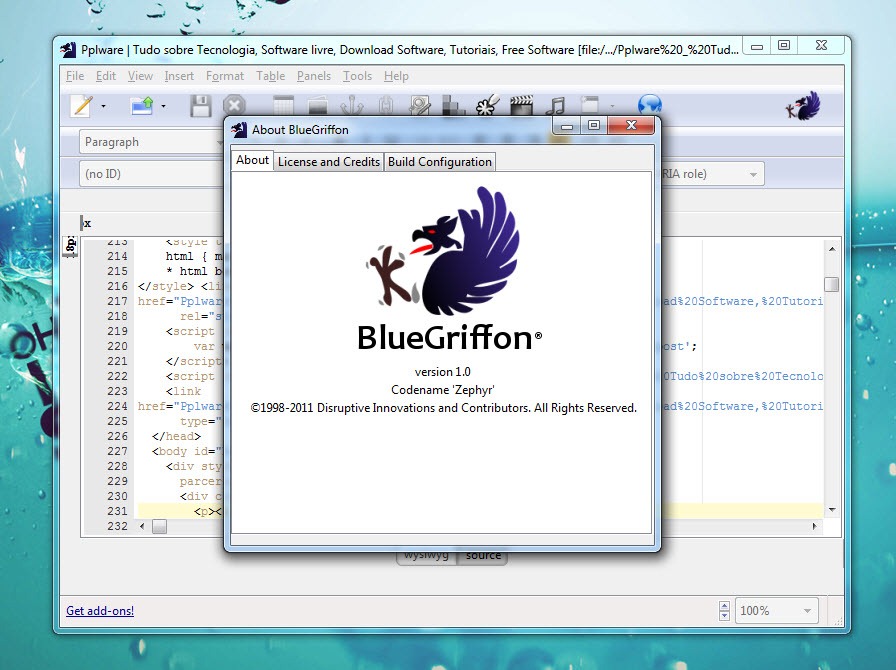Open the Tools menu
This screenshot has width=896, height=670.
tap(357, 76)
